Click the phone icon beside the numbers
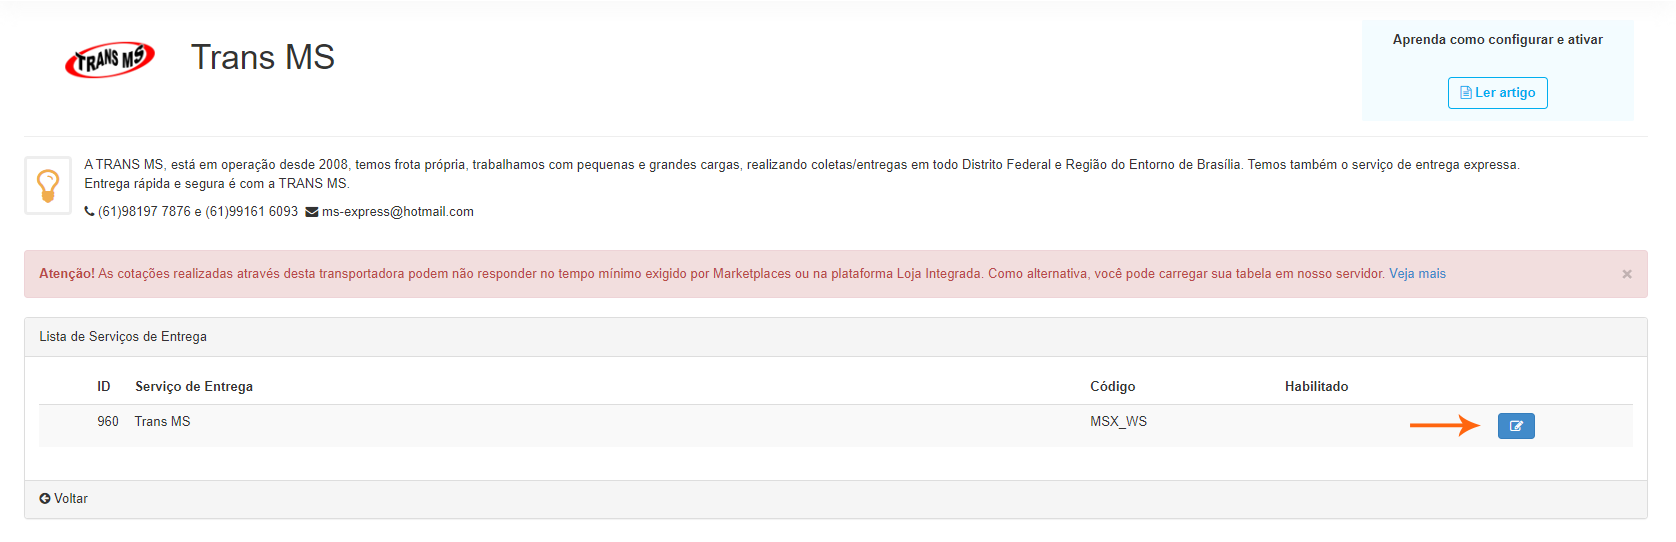The height and width of the screenshot is (542, 1676). 89,212
